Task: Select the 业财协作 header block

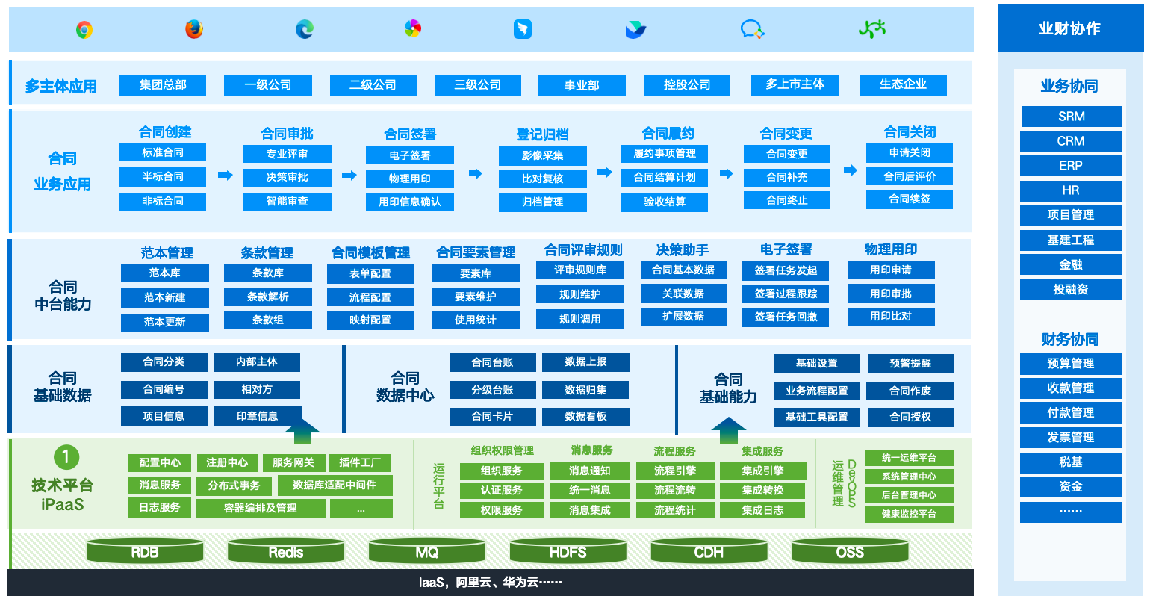Action: point(1070,28)
